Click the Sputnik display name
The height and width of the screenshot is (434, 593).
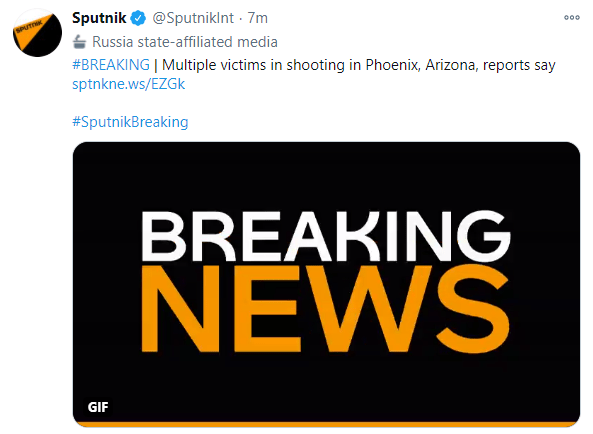(99, 18)
